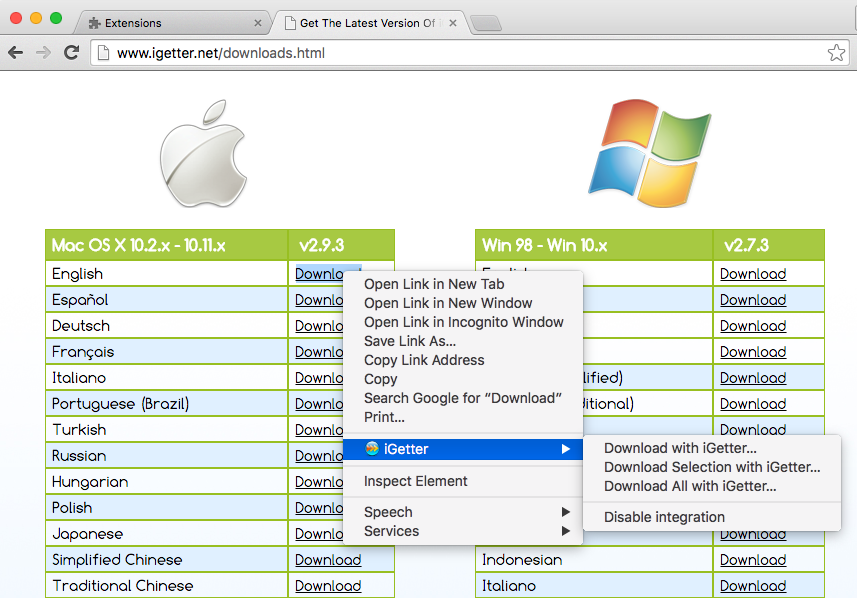
Task: Choose Download with iGetter...
Action: pos(680,448)
